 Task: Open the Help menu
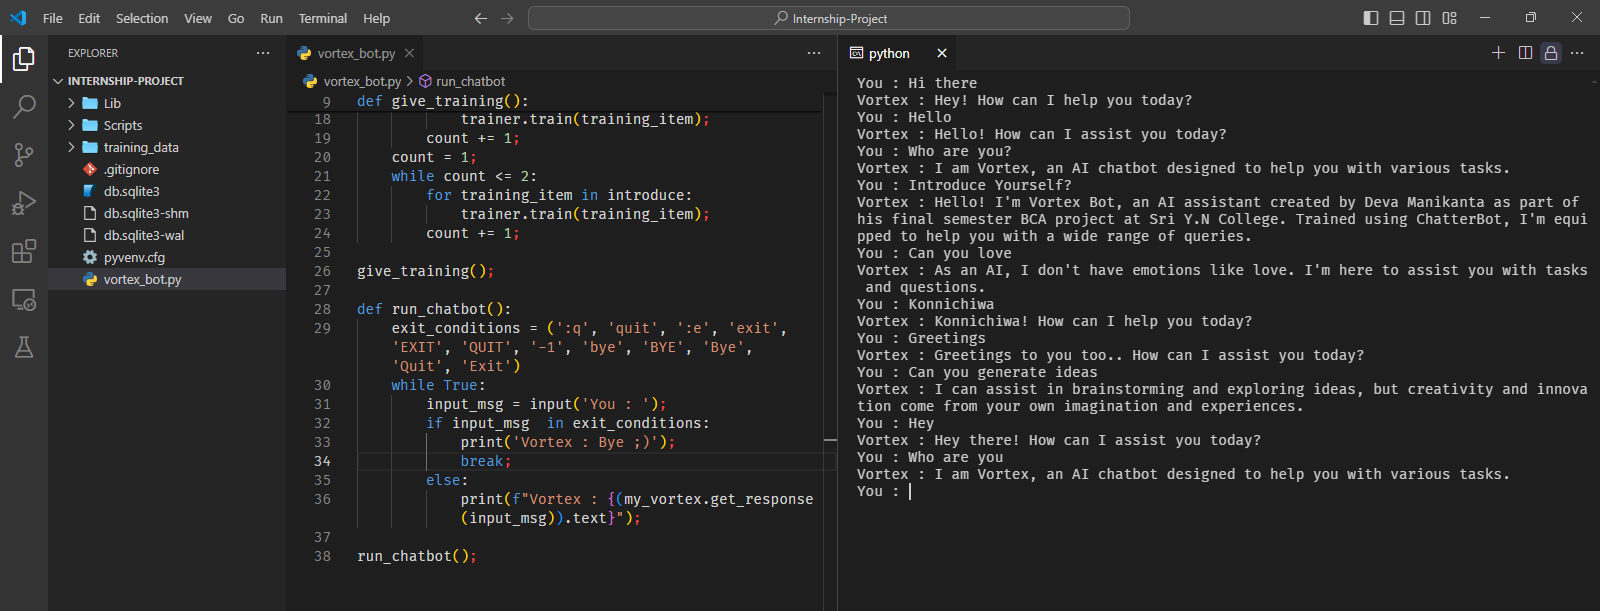pyautogui.click(x=377, y=18)
